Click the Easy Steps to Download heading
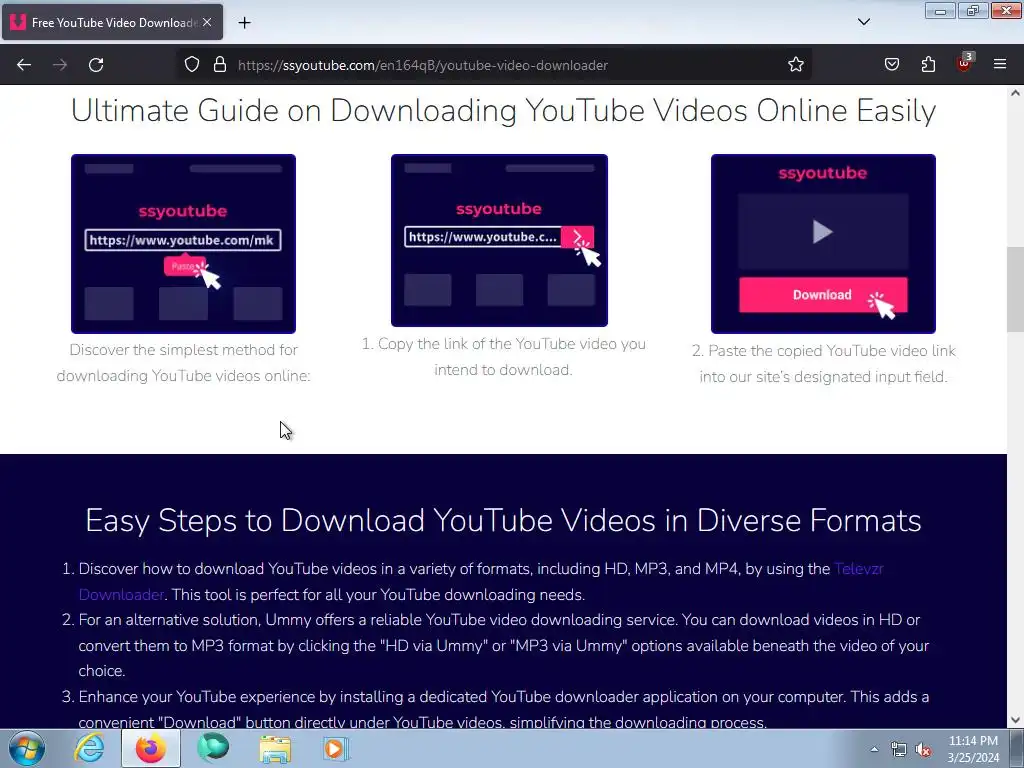The width and height of the screenshot is (1024, 768). 503,520
